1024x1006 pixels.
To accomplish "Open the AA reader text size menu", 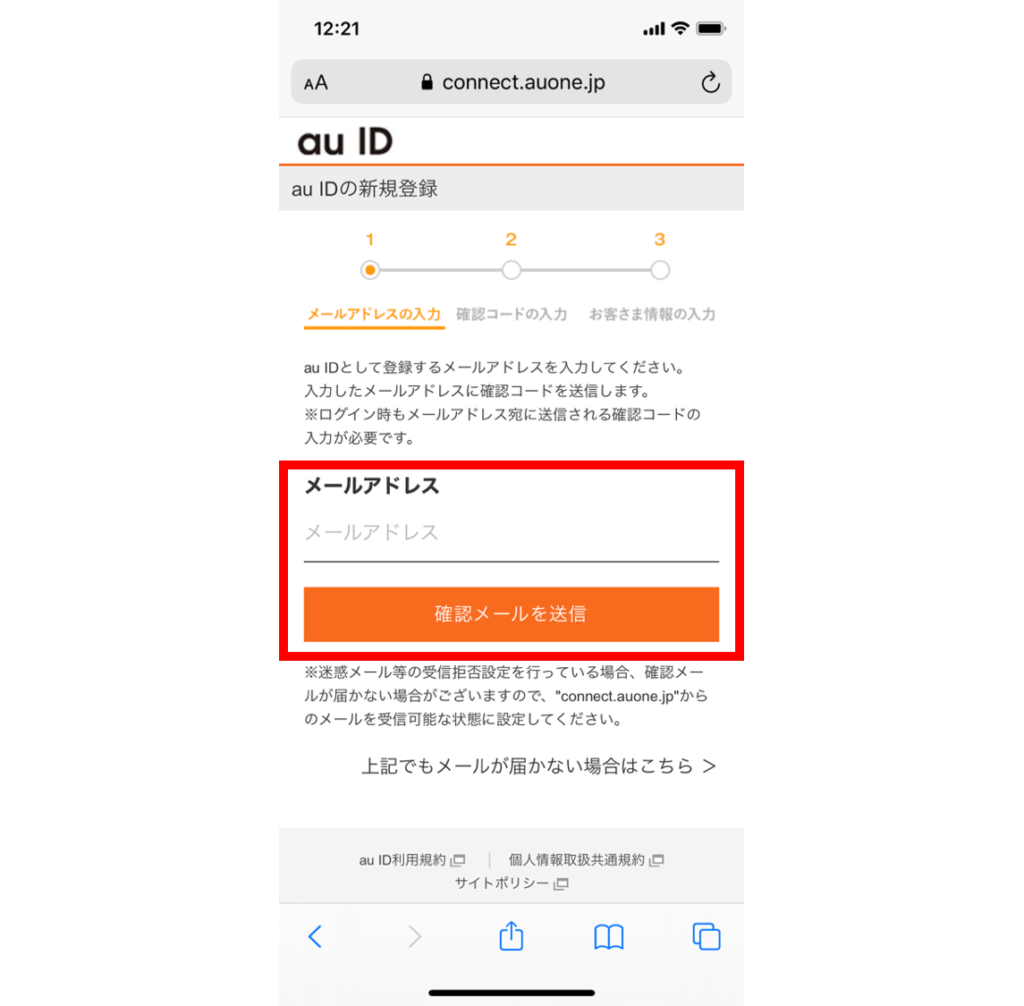I will pos(315,83).
